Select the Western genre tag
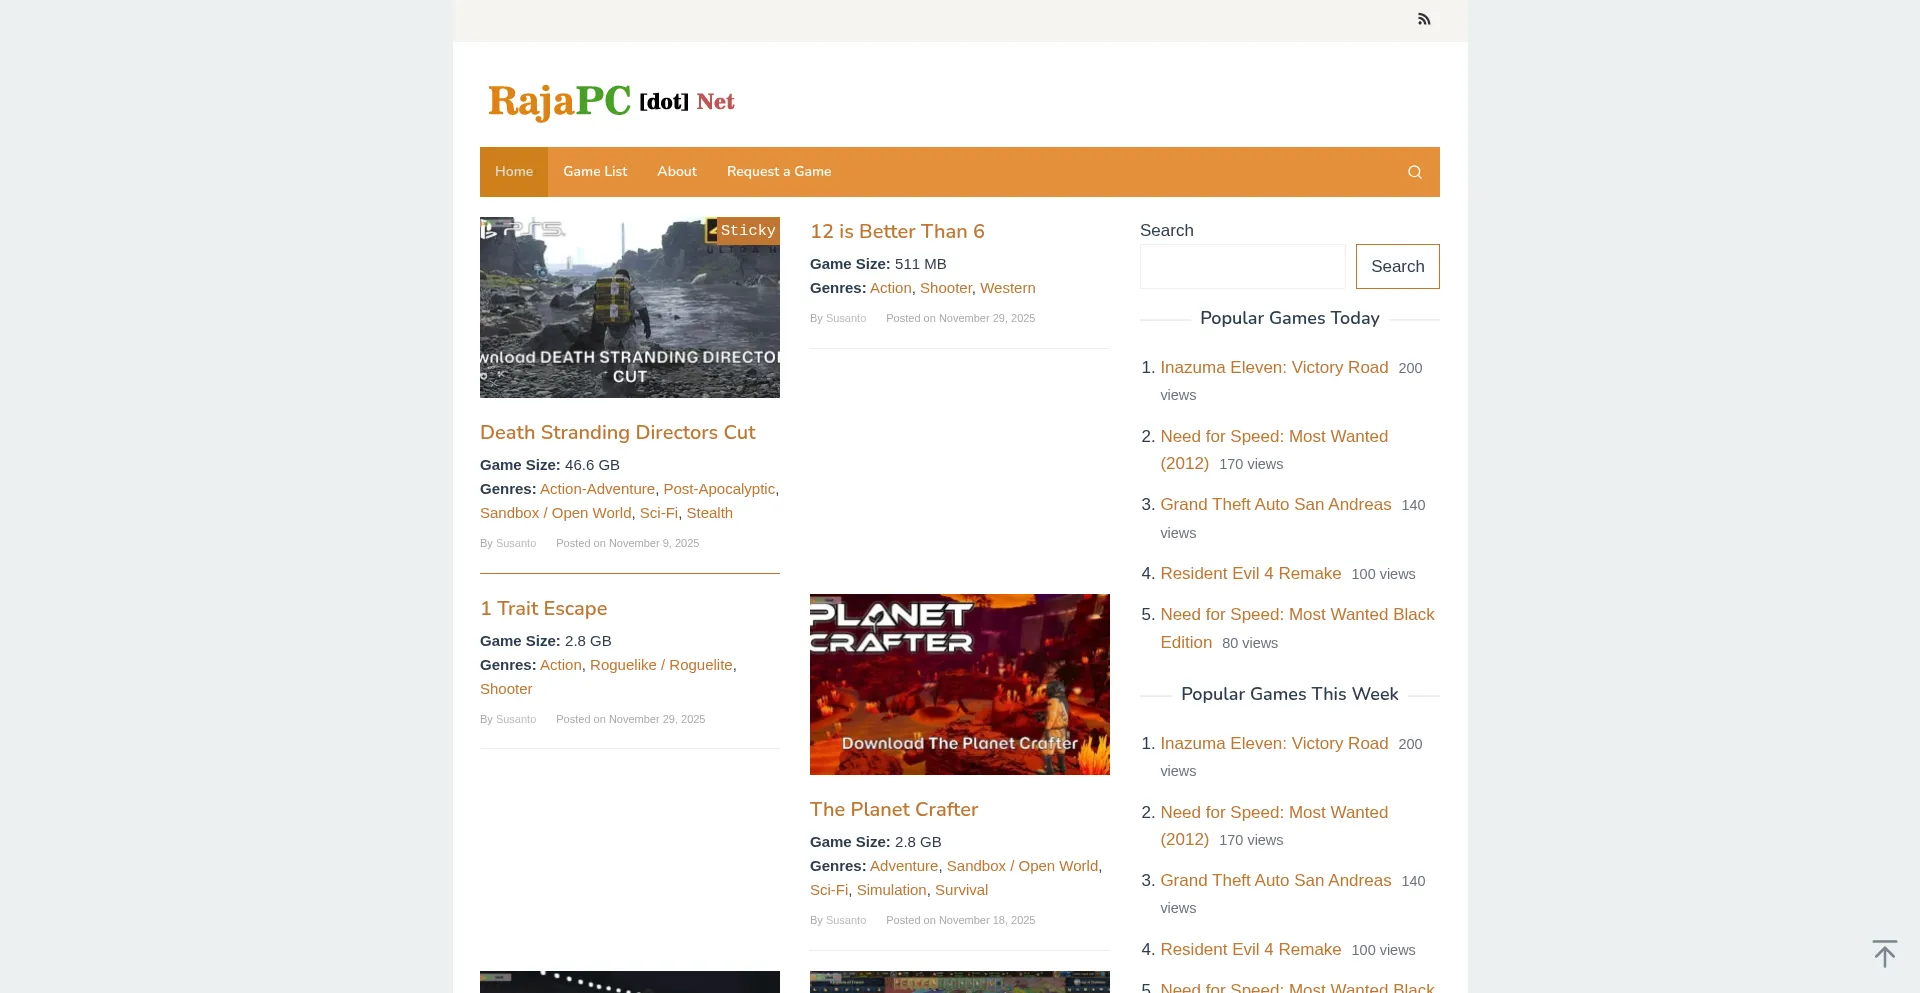 [1007, 288]
